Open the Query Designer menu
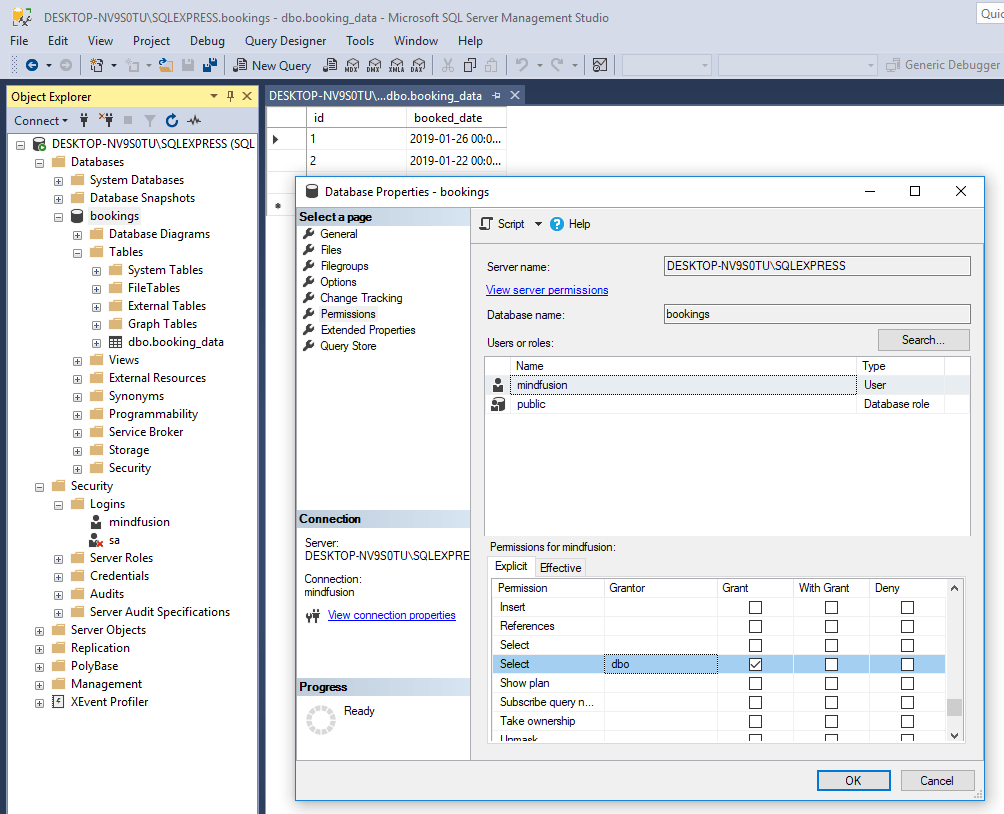 click(283, 41)
